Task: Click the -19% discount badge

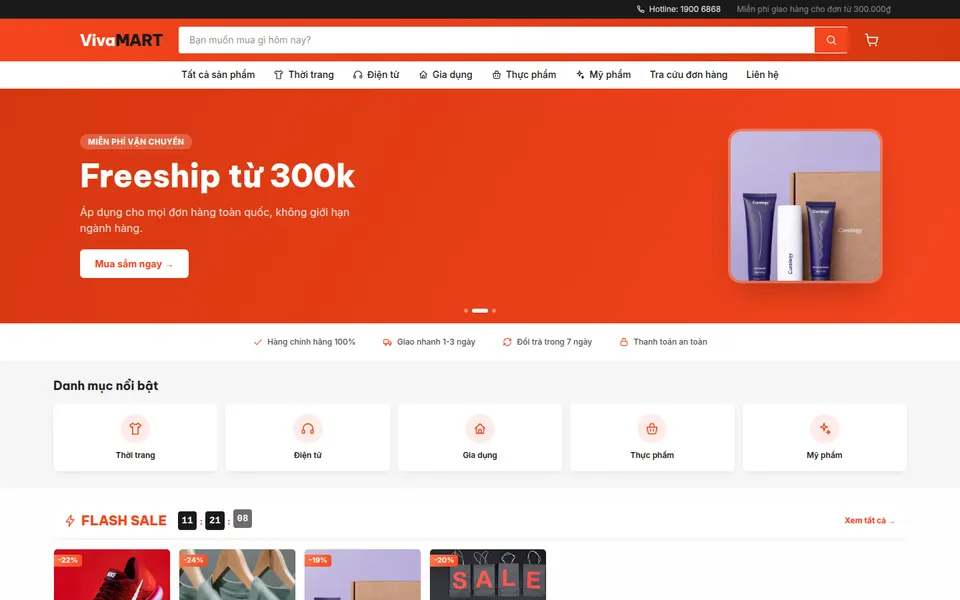Action: tap(318, 560)
